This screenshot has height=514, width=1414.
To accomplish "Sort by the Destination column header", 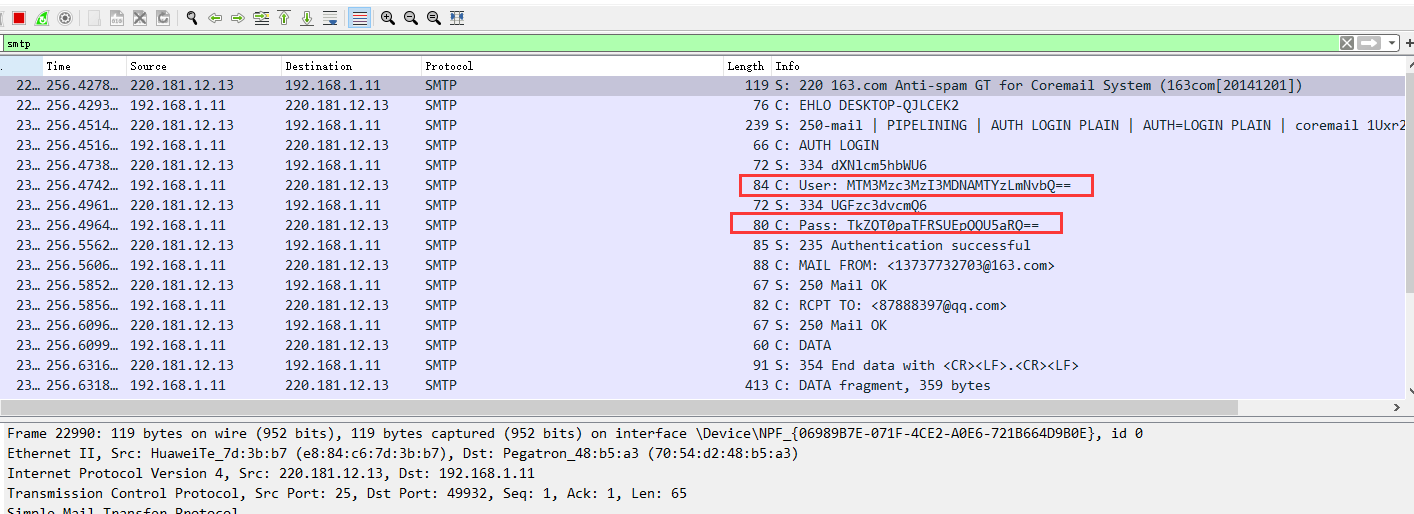I will [x=352, y=66].
